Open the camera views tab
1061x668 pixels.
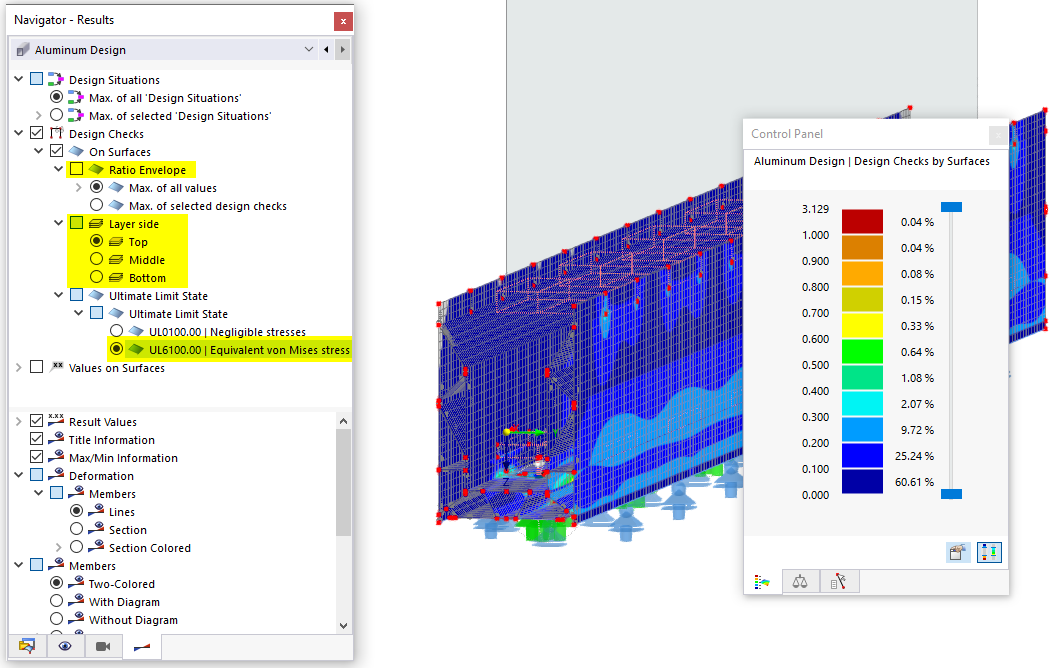[x=104, y=646]
